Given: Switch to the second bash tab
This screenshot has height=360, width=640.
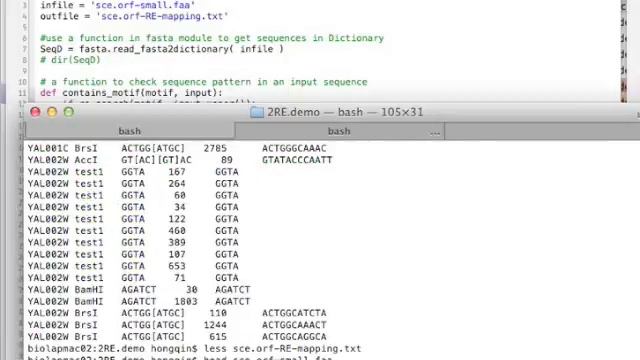Looking at the screenshot, I should coord(339,131).
